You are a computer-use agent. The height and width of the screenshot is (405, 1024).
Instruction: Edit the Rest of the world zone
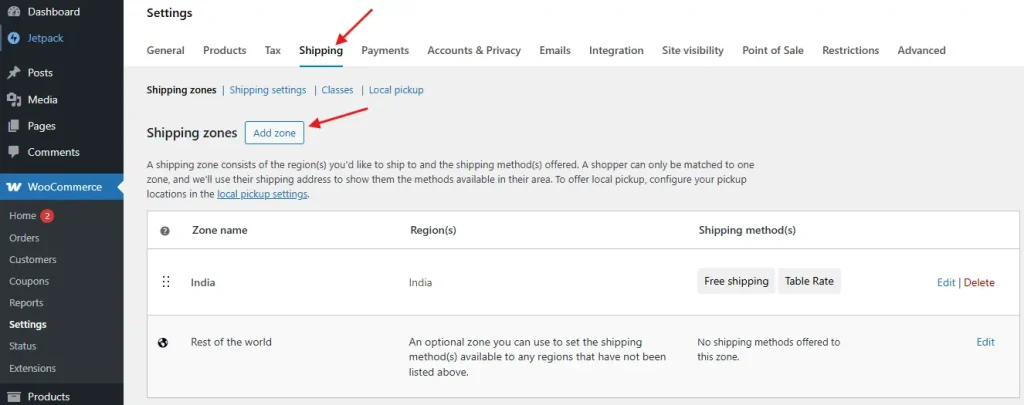(985, 342)
